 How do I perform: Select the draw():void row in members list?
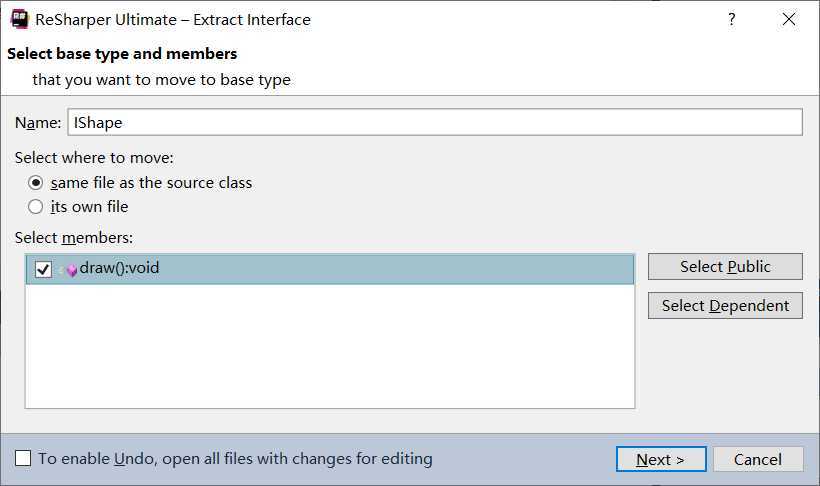point(330,269)
